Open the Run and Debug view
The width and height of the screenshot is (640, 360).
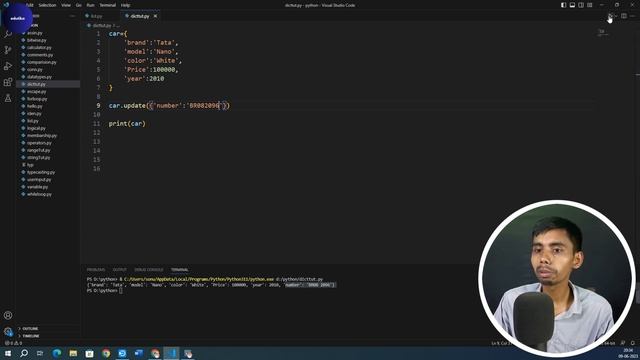tap(8, 66)
